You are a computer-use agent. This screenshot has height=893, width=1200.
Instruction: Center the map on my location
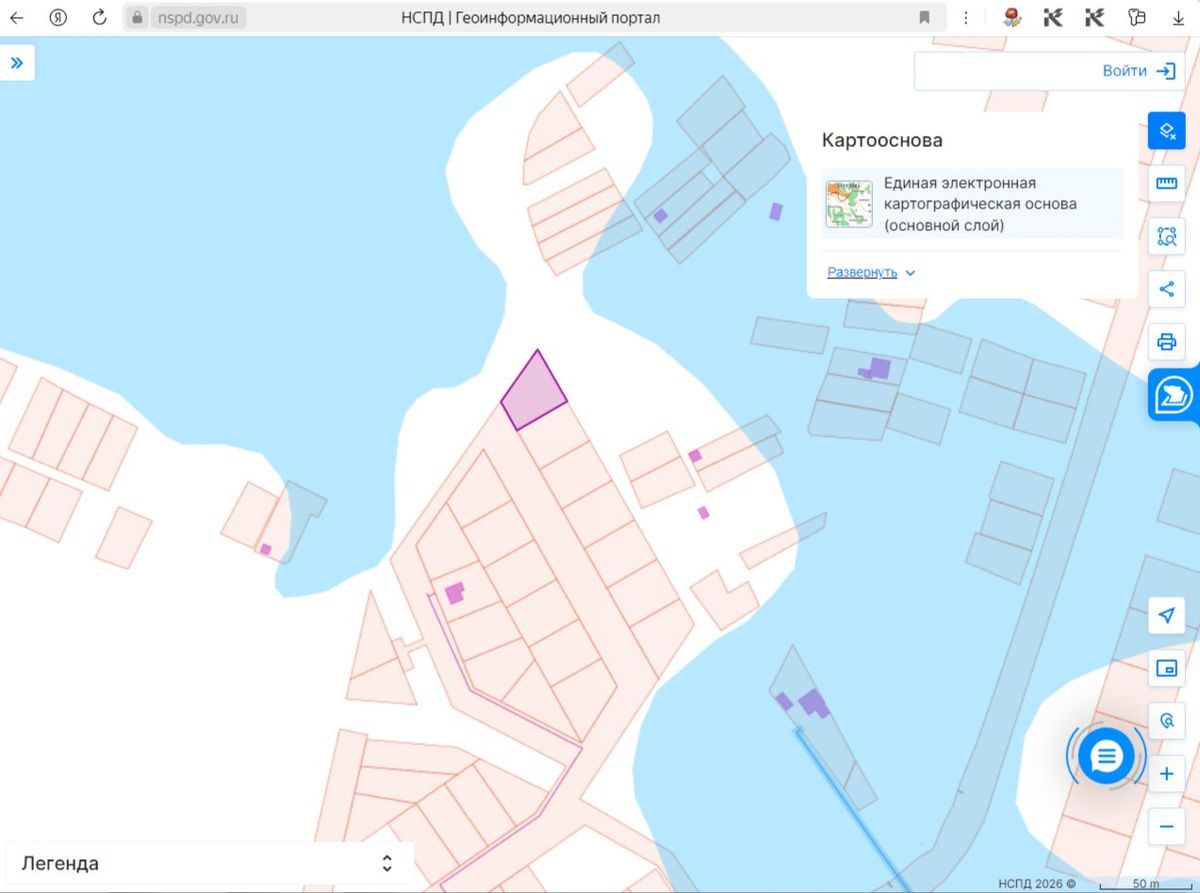pyautogui.click(x=1166, y=615)
